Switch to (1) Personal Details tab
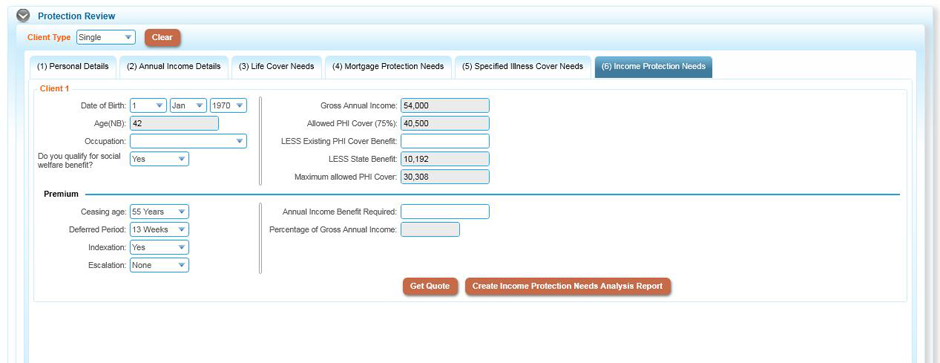This screenshot has height=363, width=940. pos(73,66)
